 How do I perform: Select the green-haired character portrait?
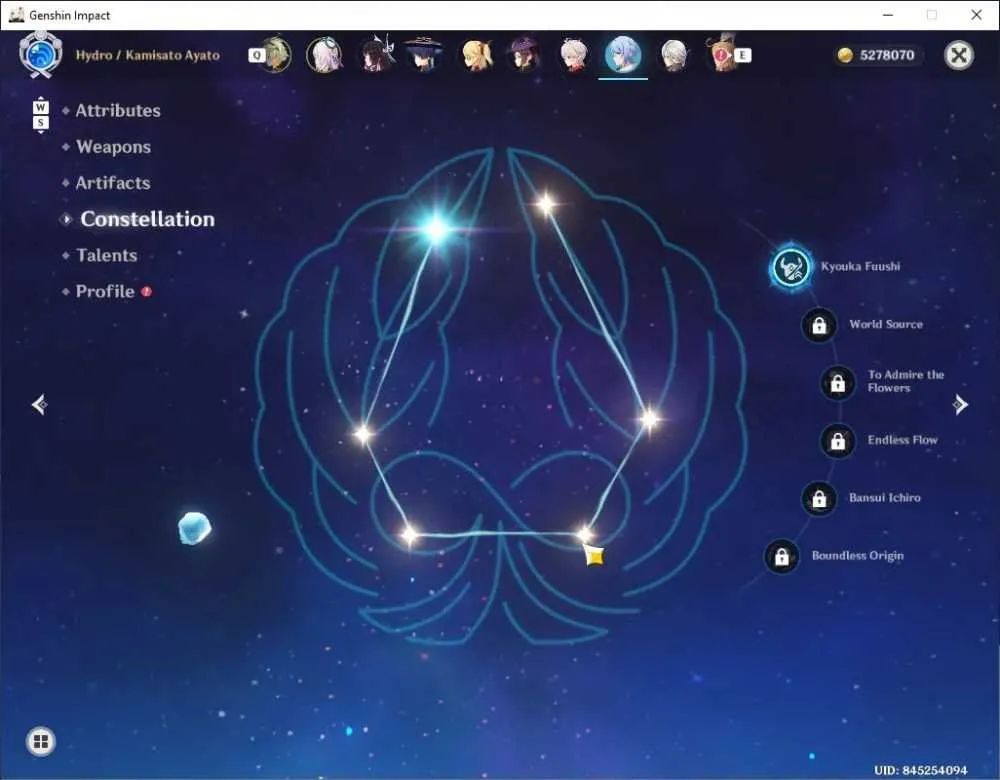click(x=275, y=55)
